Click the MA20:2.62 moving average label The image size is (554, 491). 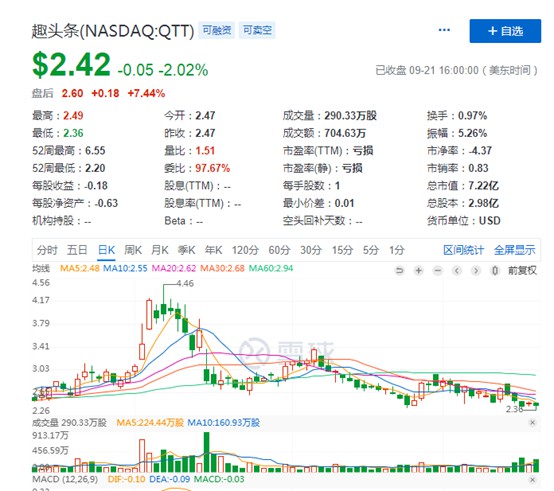pyautogui.click(x=174, y=268)
